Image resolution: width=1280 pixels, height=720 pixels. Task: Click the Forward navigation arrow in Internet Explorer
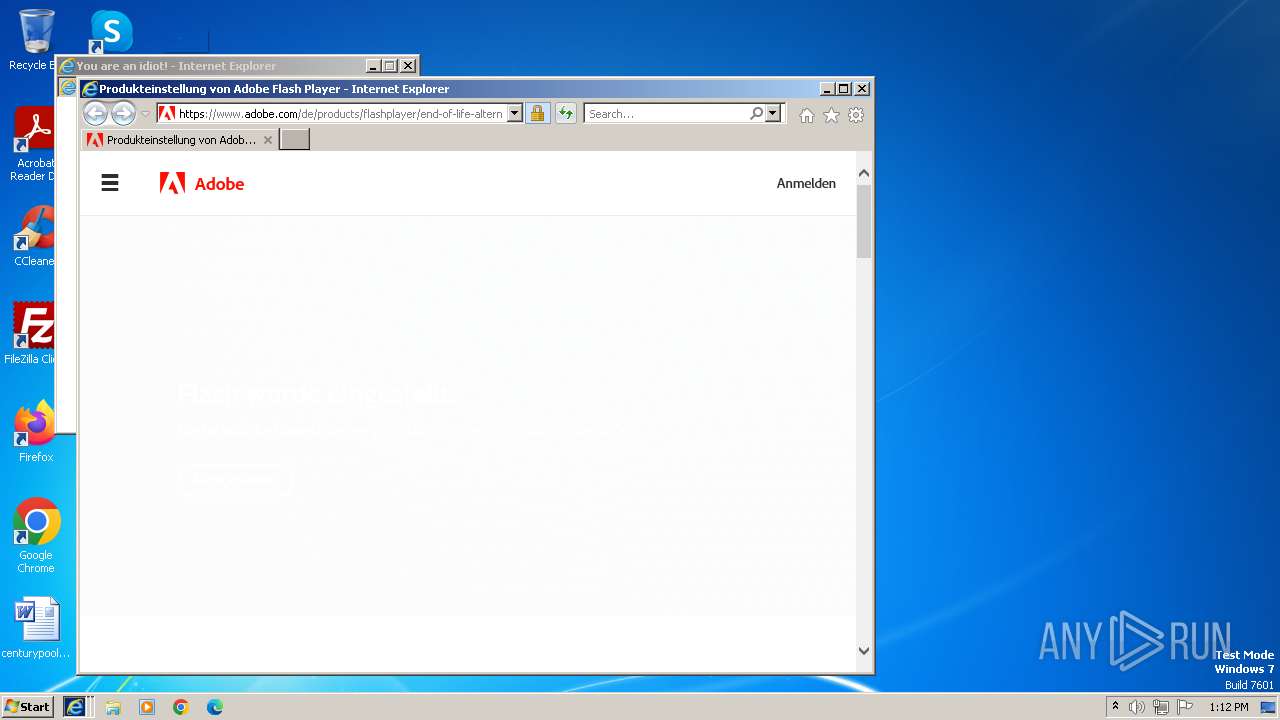tap(123, 114)
